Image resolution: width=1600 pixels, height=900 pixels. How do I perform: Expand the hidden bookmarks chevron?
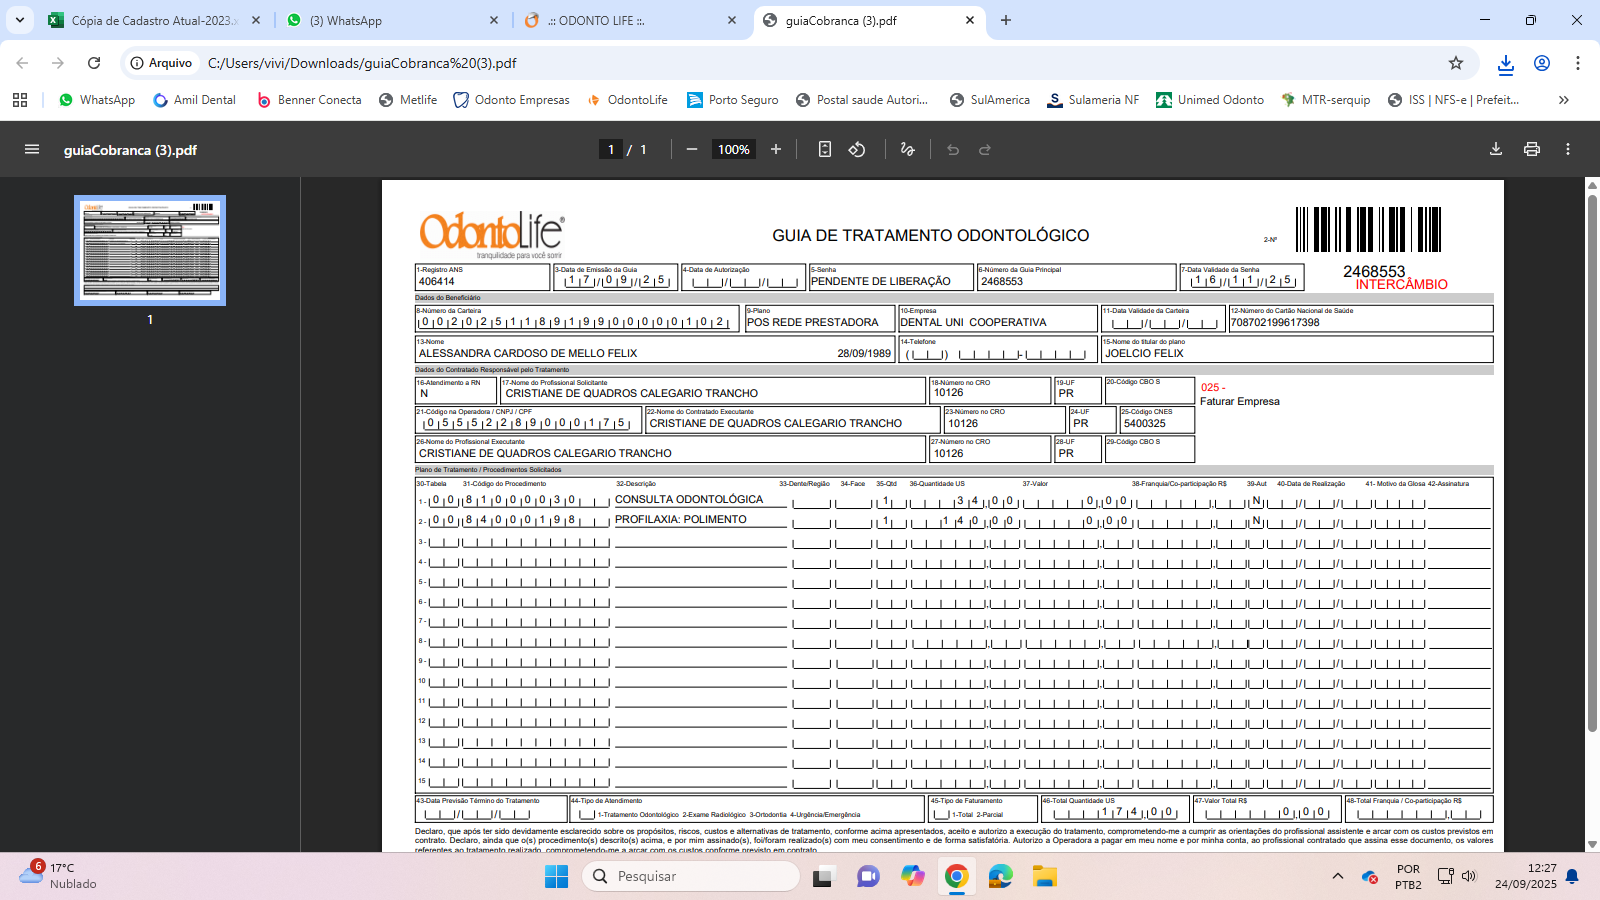(1564, 100)
